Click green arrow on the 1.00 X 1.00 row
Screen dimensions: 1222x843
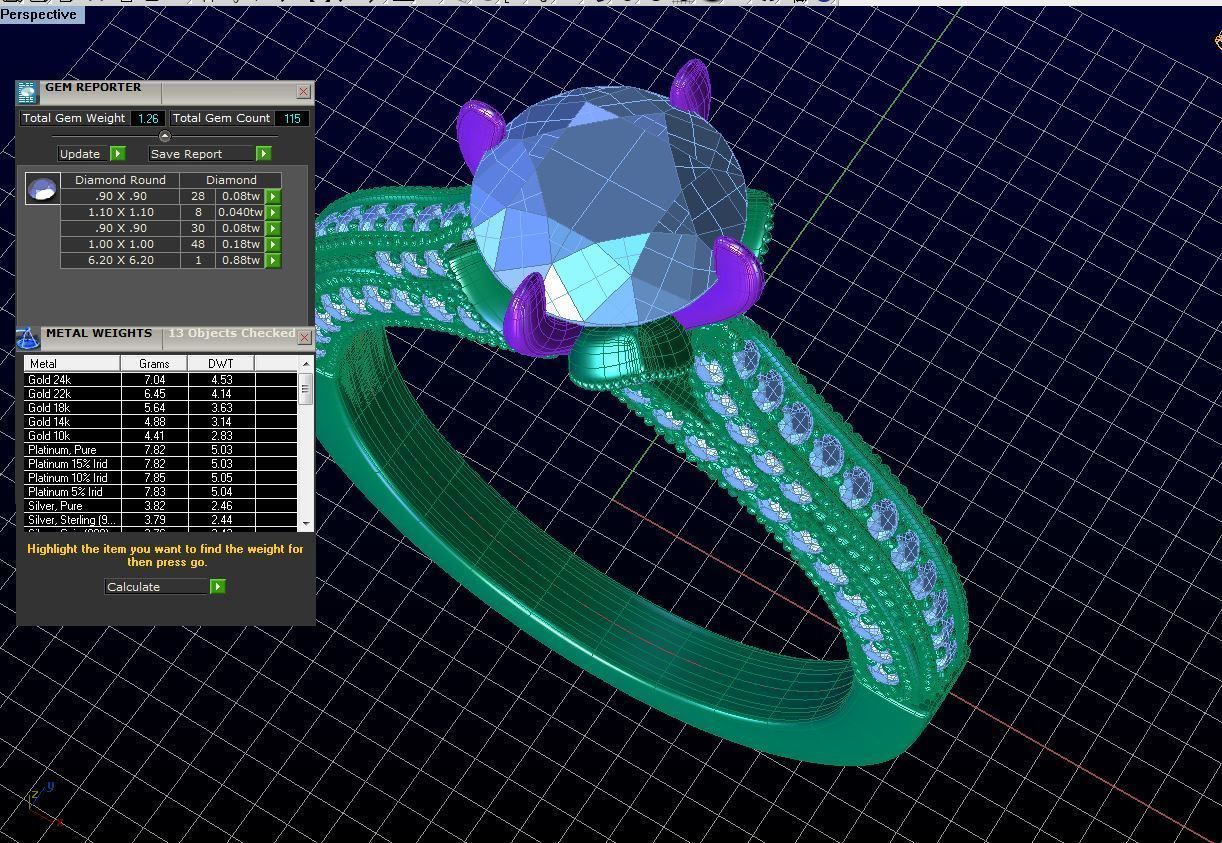click(x=272, y=244)
